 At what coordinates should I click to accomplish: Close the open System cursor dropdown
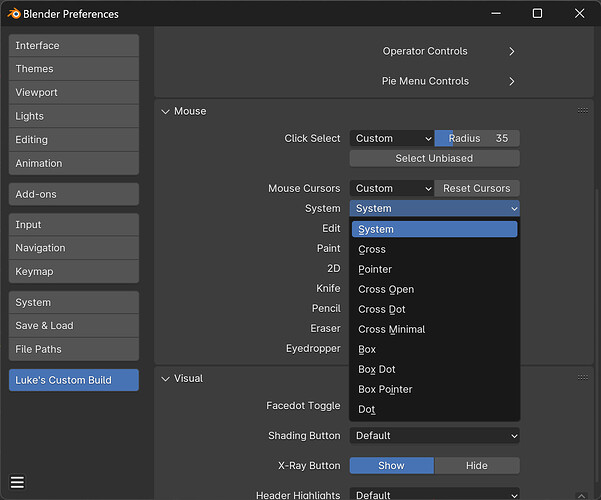[435, 208]
